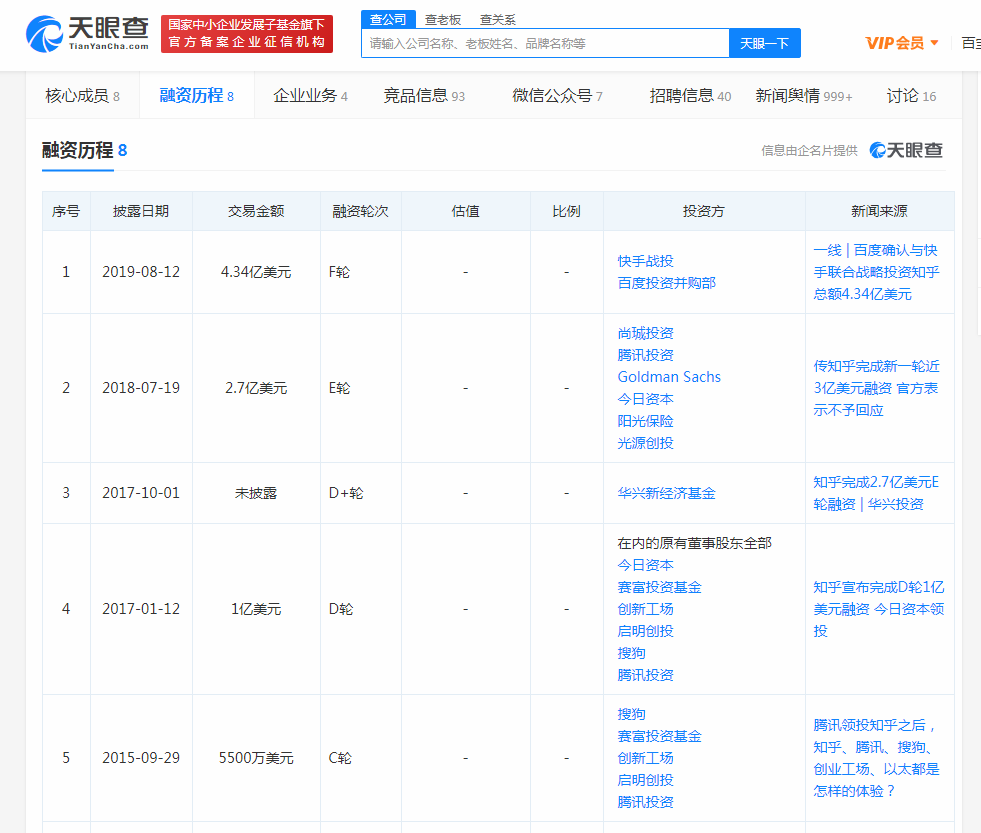Open the news link about 4.34亿美元 financing

point(878,271)
